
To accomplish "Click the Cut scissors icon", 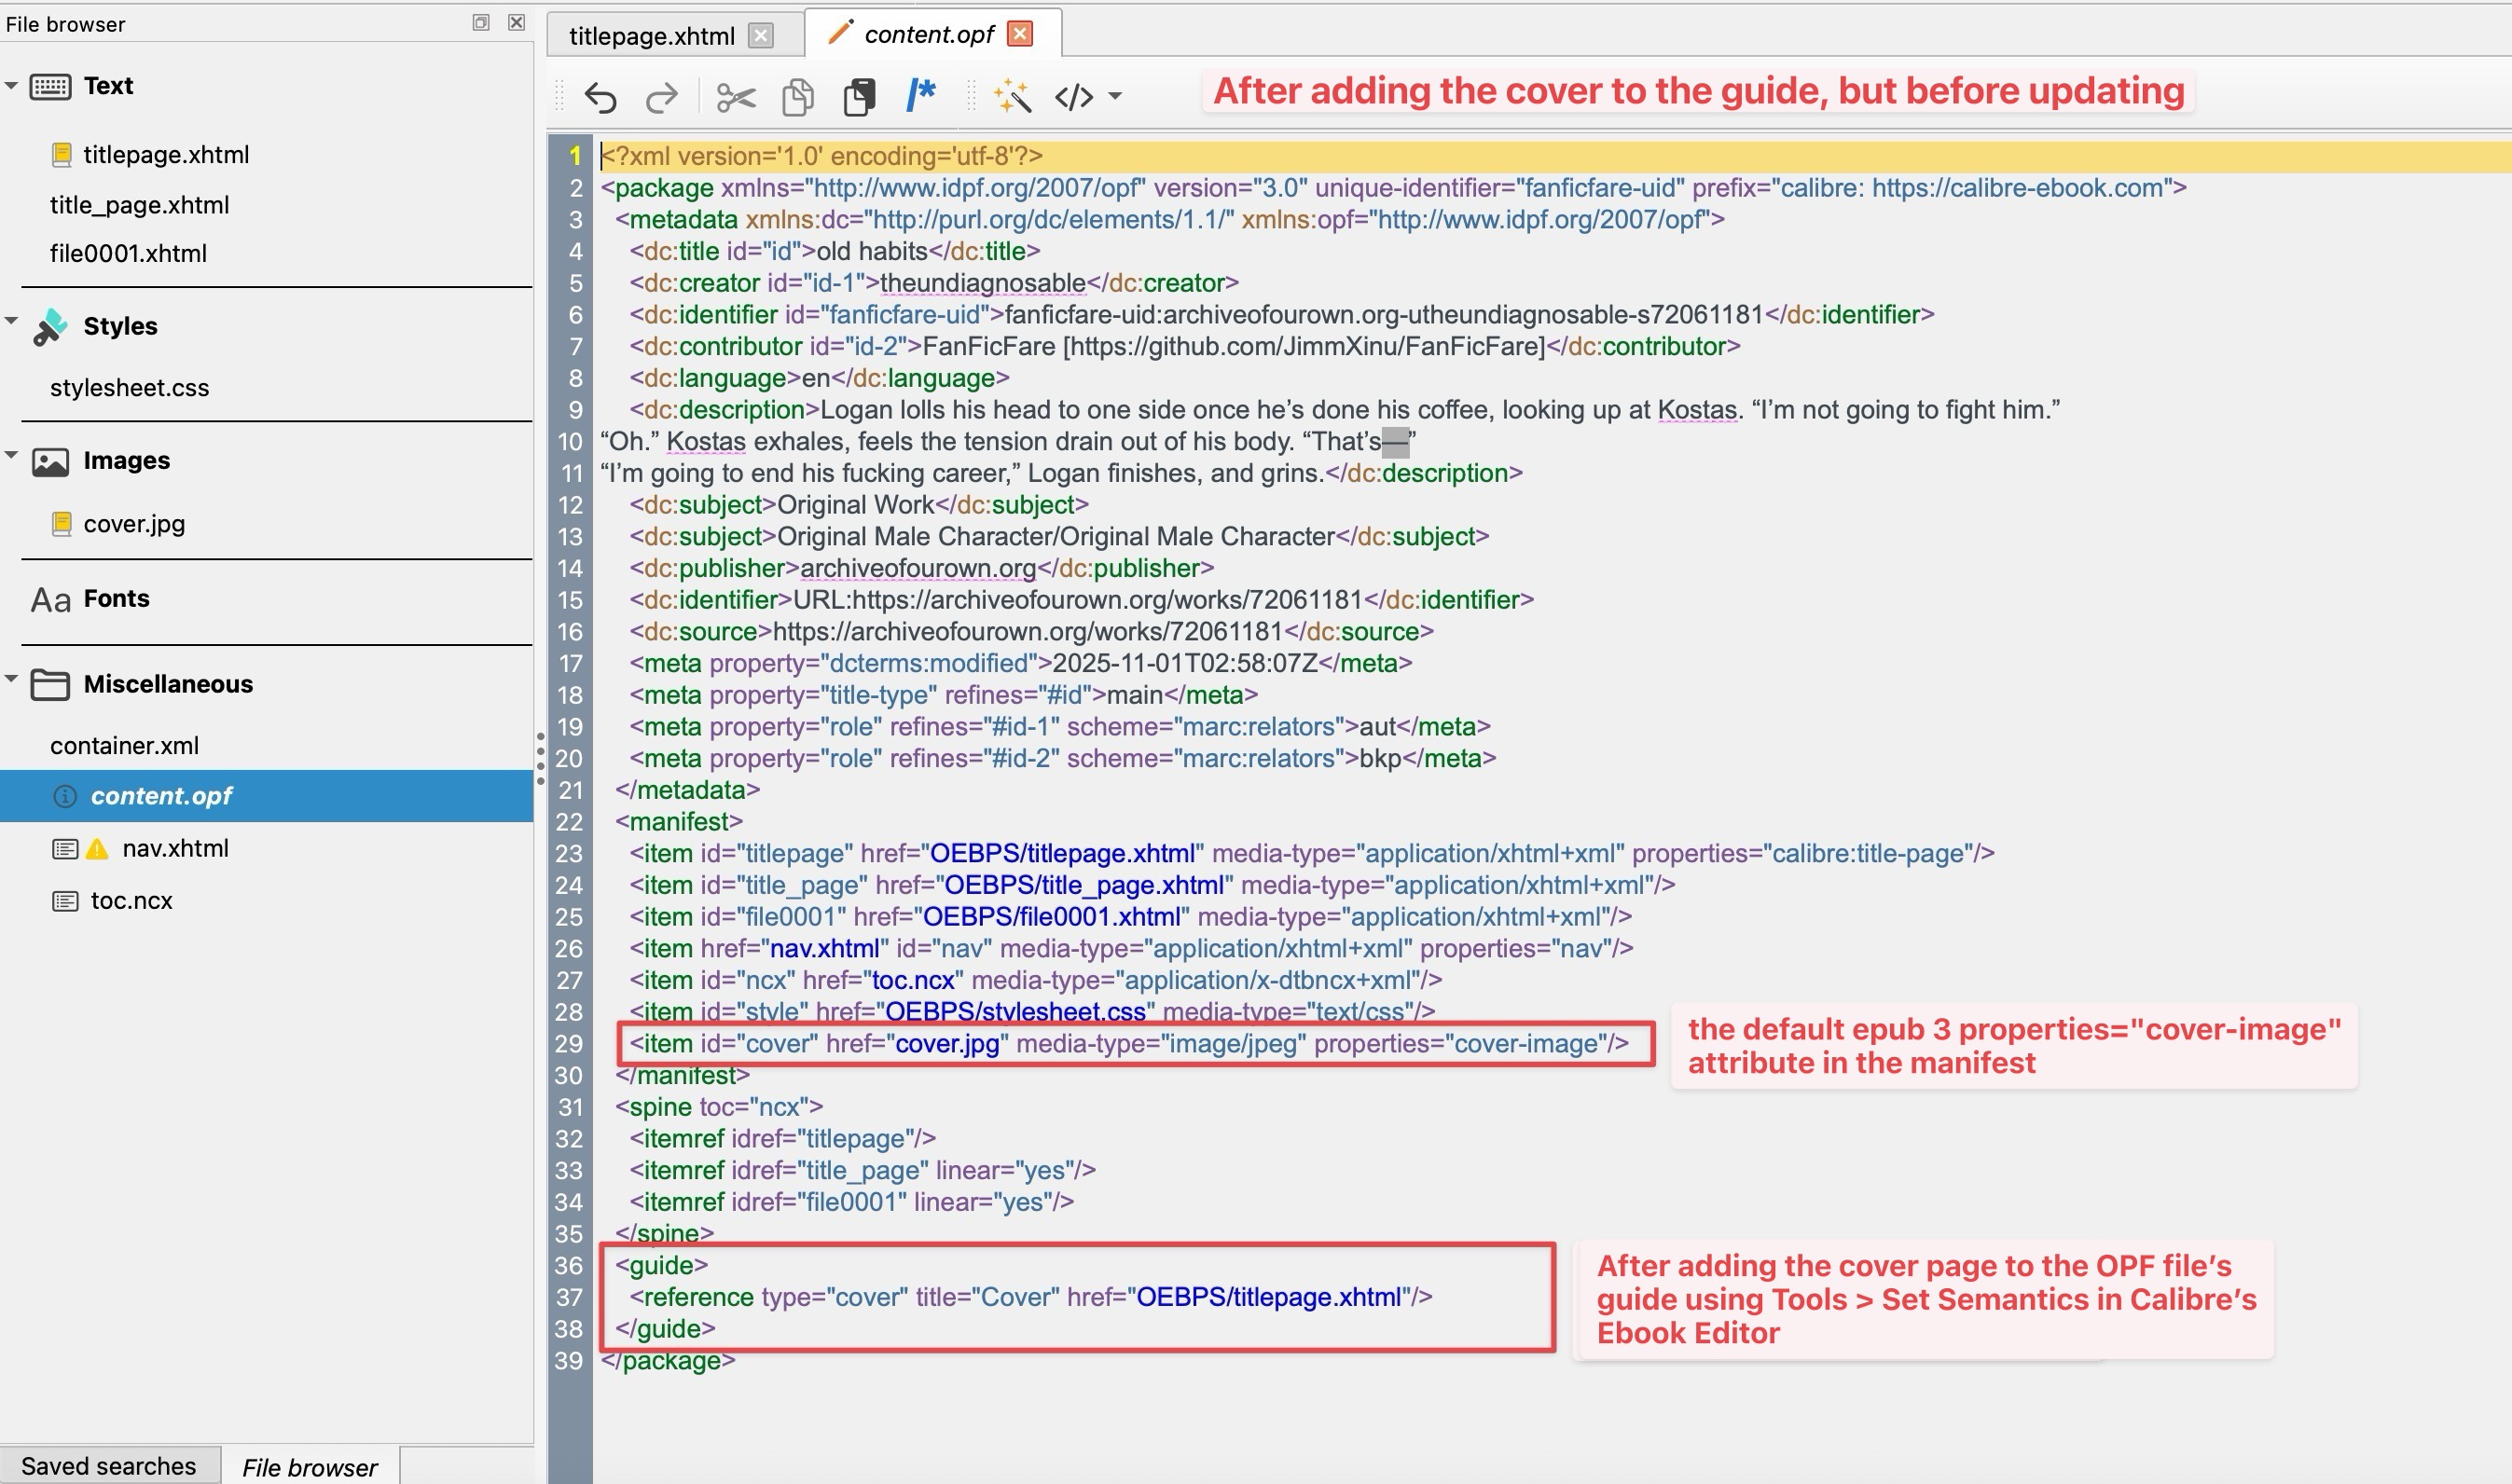I will [736, 97].
